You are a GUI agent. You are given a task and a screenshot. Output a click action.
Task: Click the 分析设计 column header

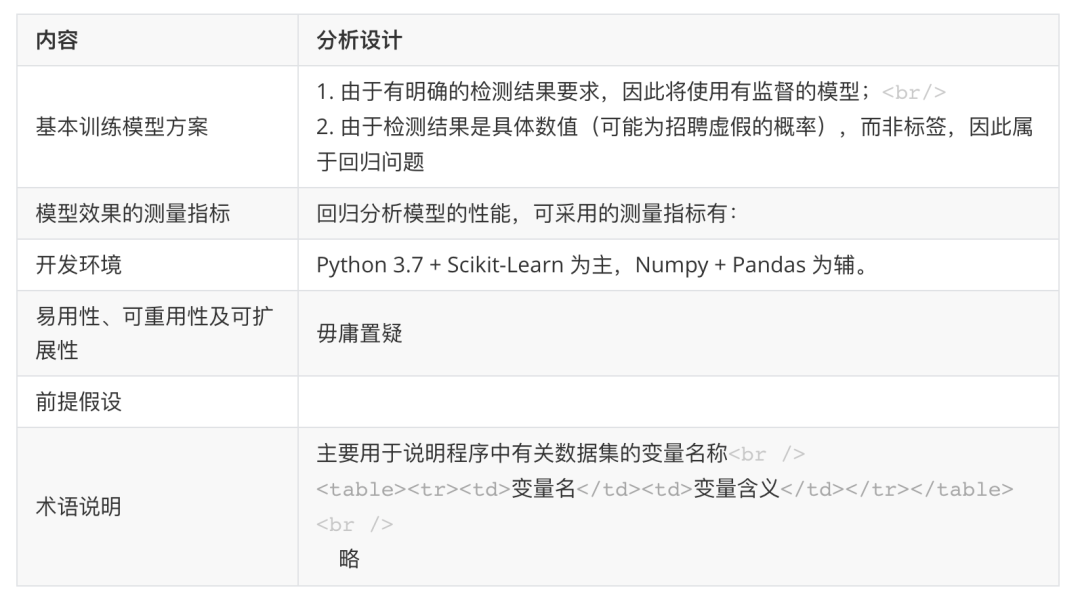point(359,40)
